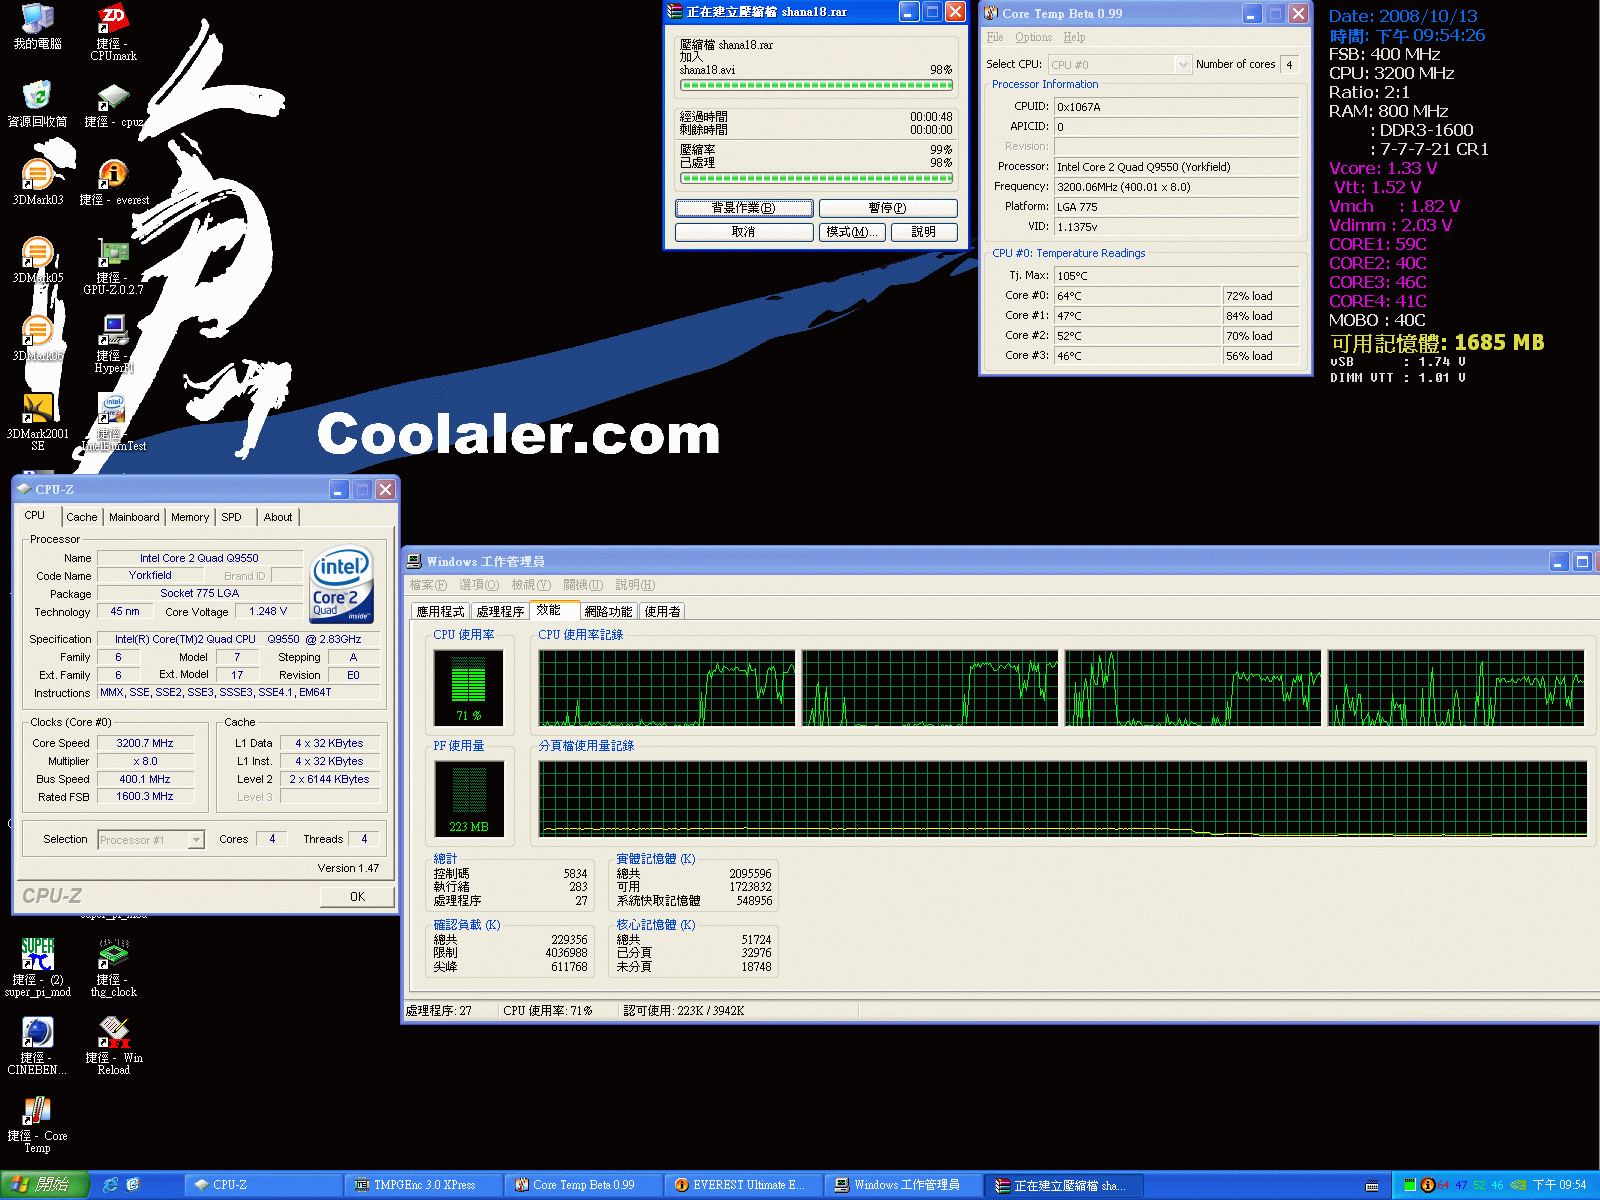This screenshot has width=1600, height=1200.
Task: Click the 說明 help button in WinRAR
Action: 924,232
